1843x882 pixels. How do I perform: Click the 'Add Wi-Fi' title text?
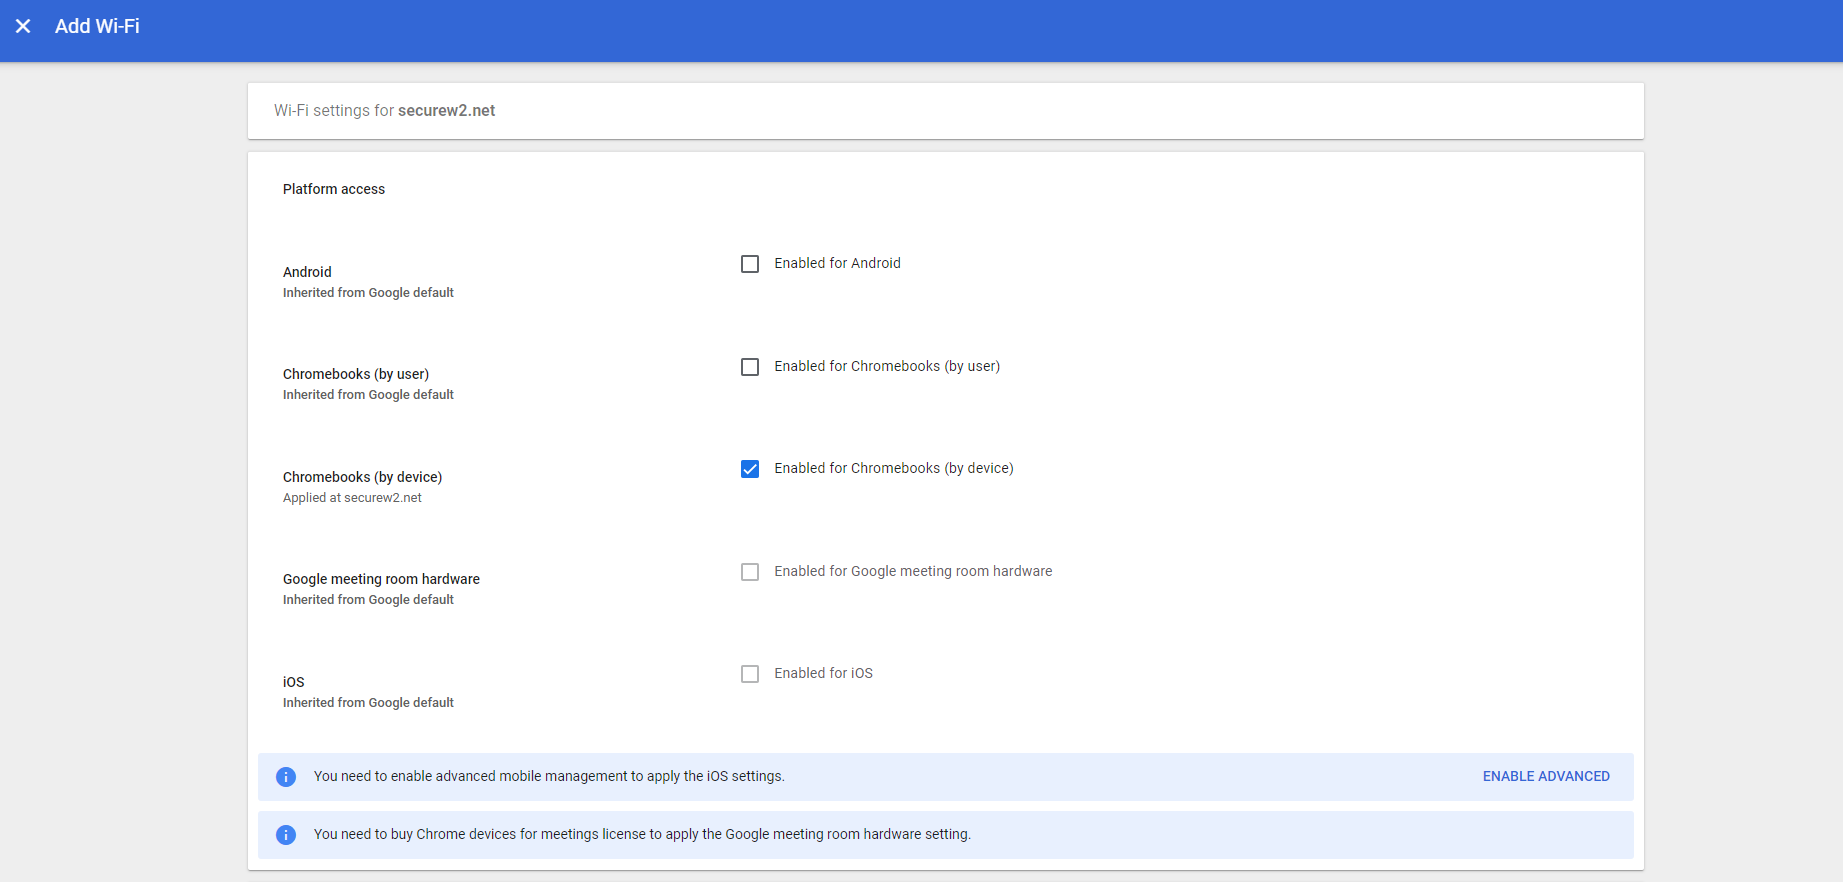[97, 26]
